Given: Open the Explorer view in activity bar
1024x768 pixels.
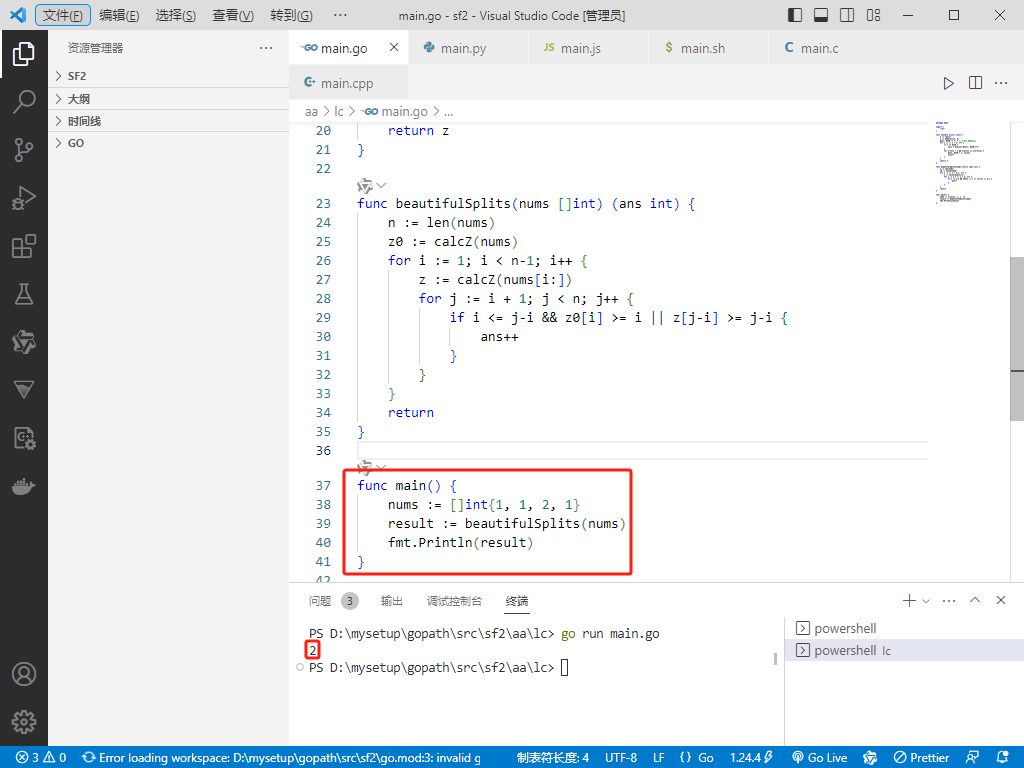Looking at the screenshot, I should point(24,54).
